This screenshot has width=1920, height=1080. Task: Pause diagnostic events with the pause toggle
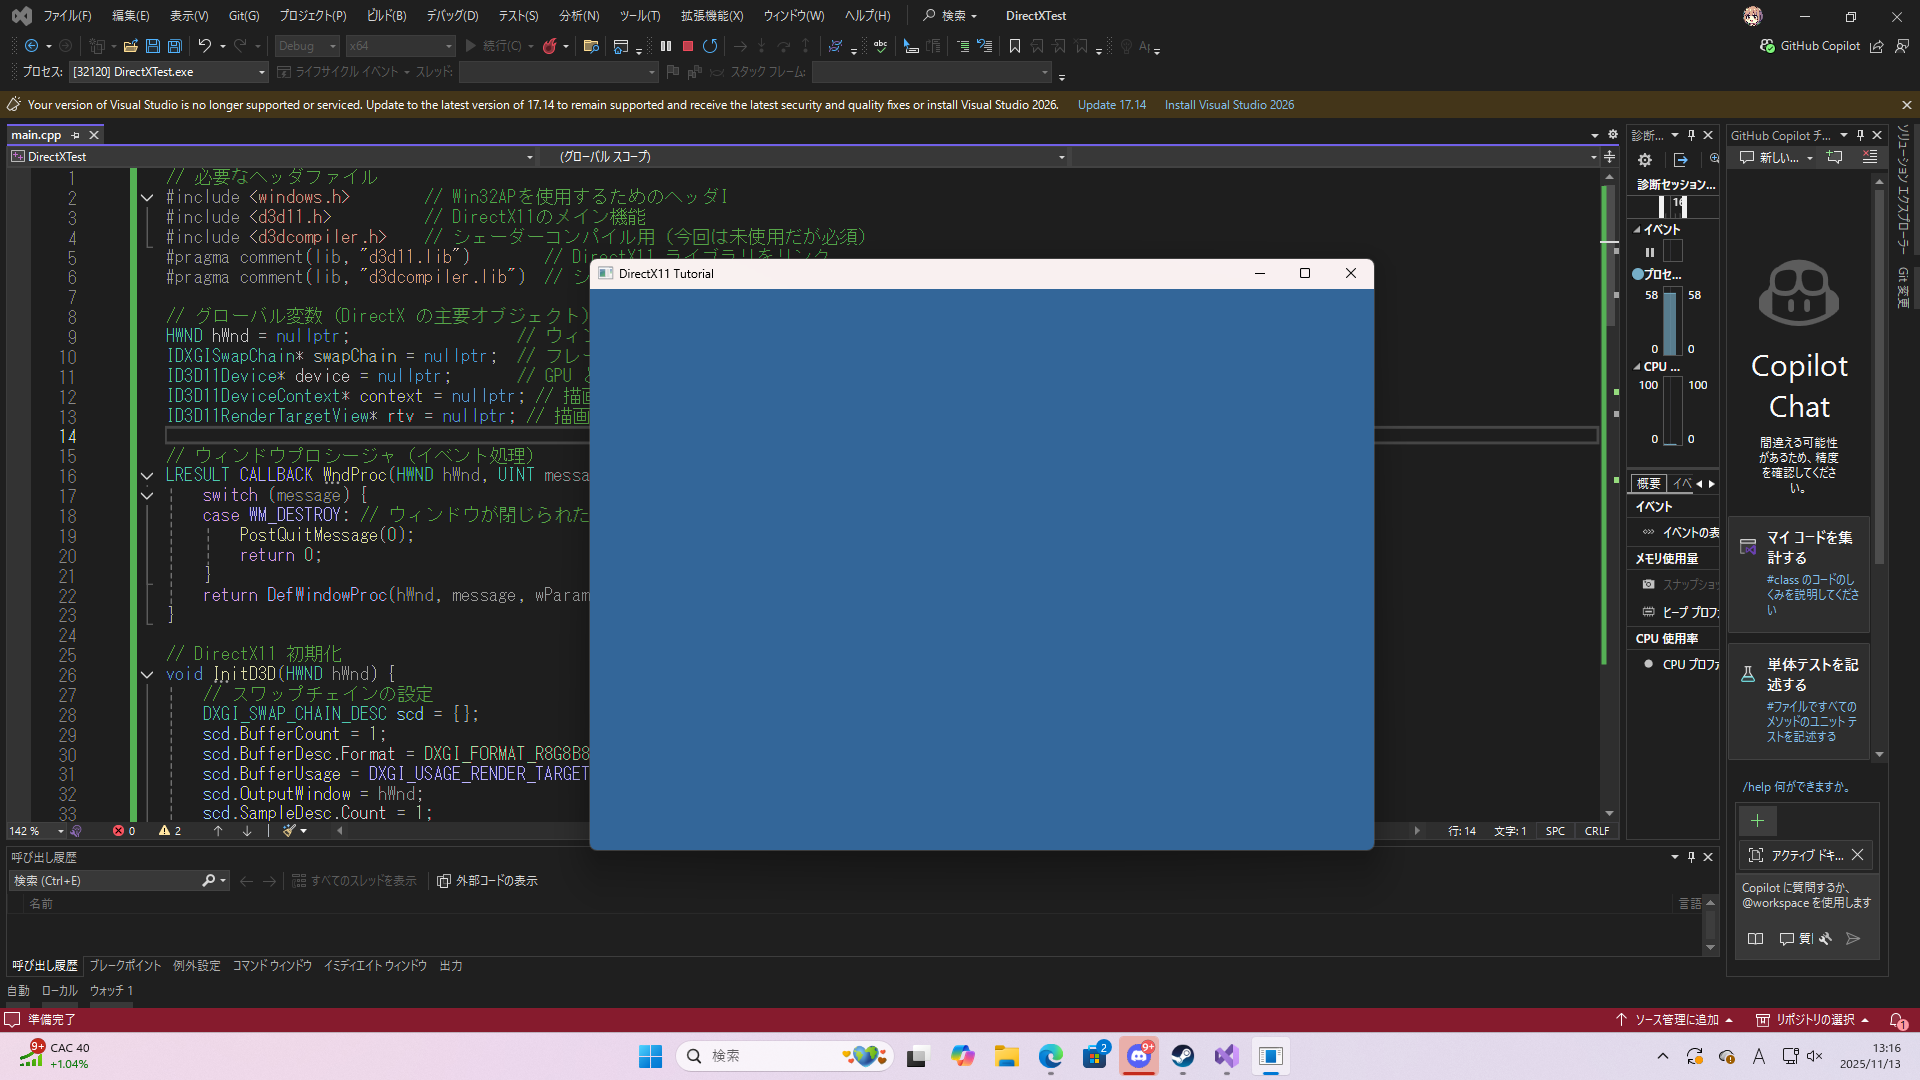click(1650, 252)
